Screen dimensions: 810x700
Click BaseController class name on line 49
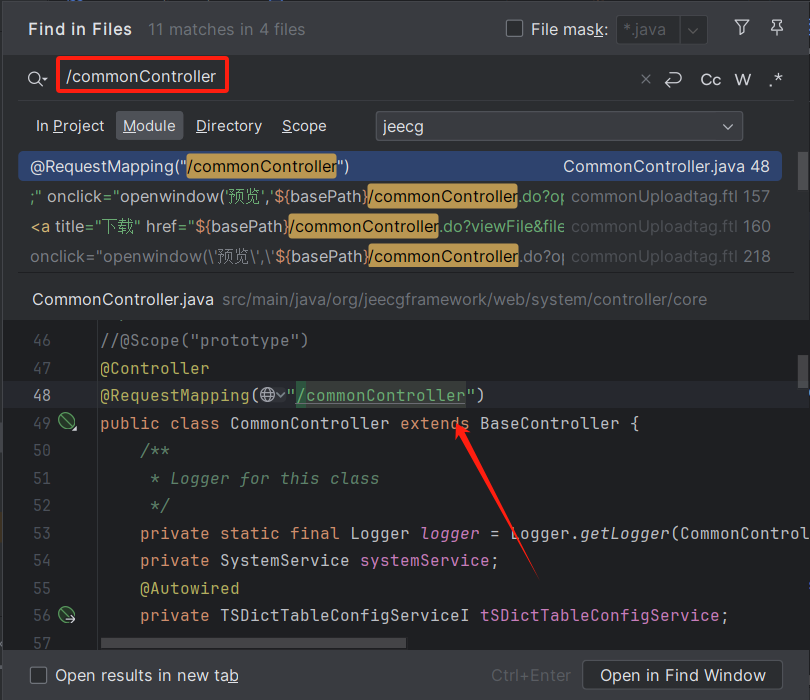[x=550, y=424]
